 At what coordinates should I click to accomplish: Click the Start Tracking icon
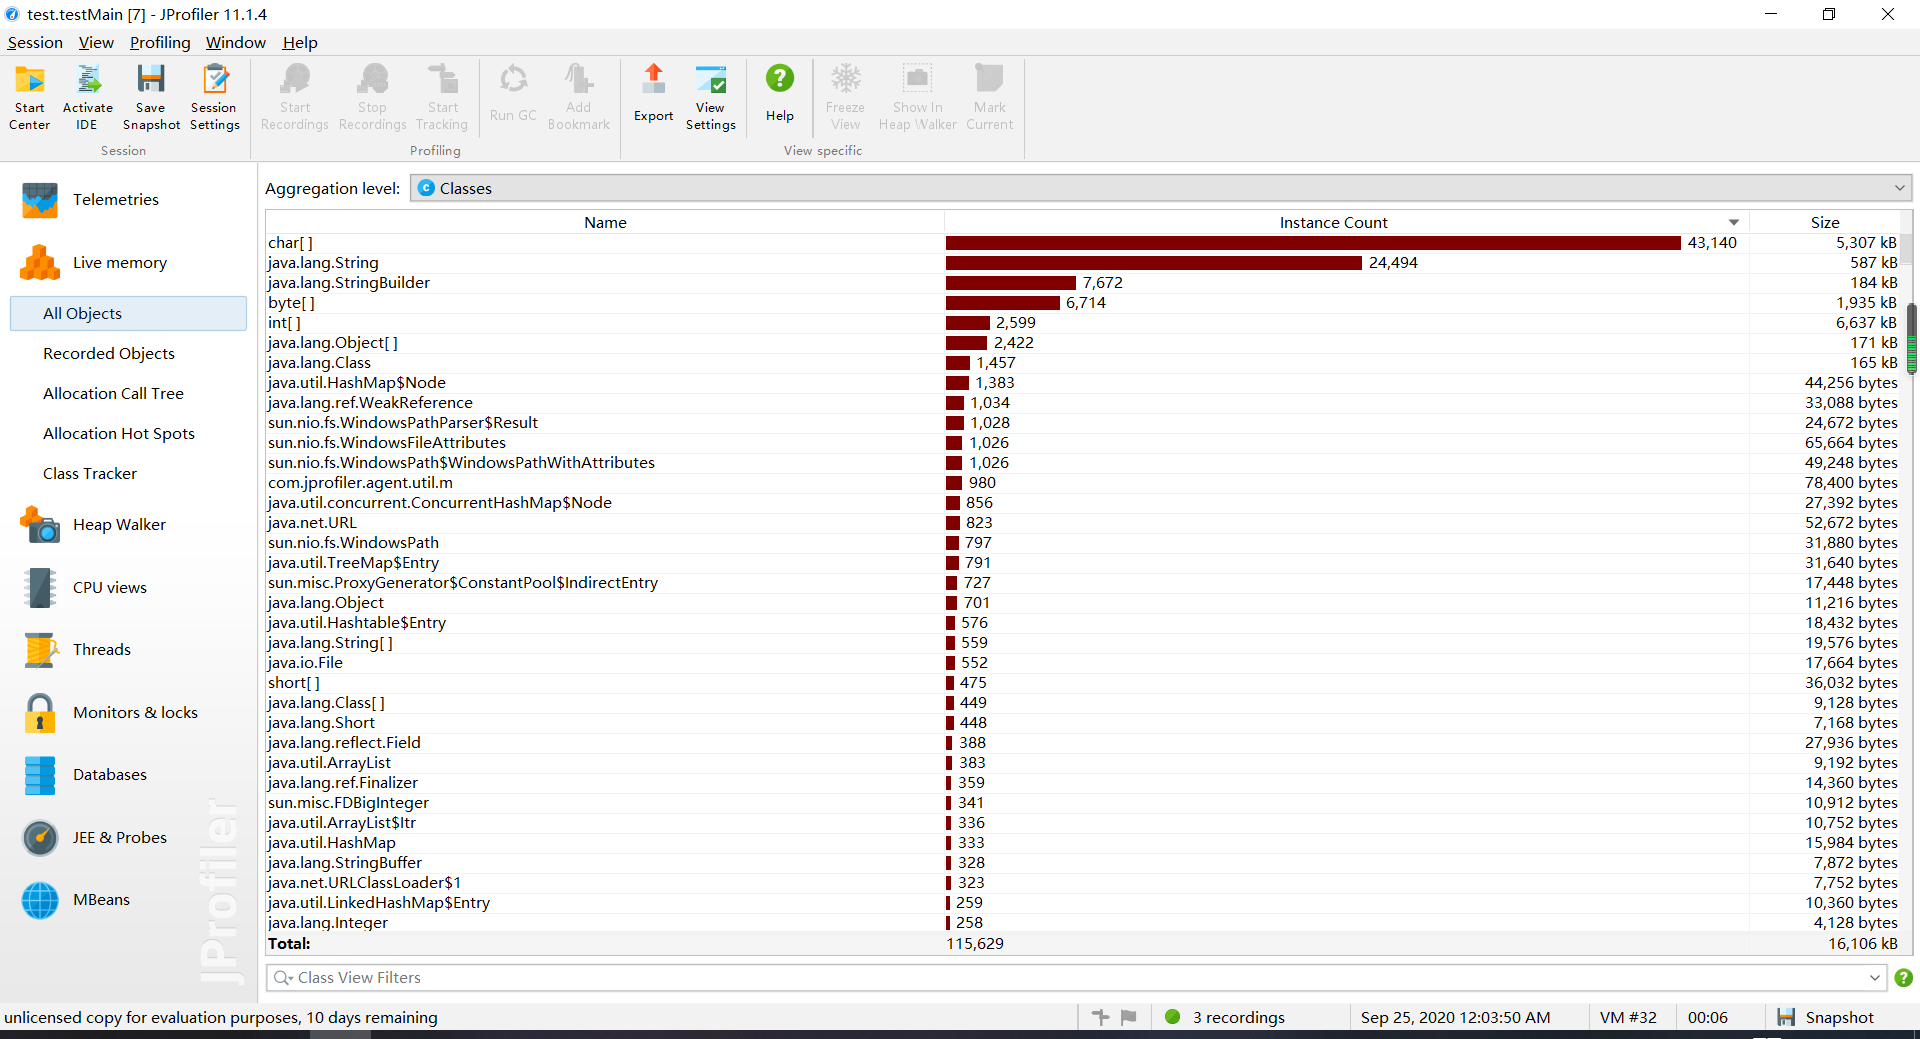tap(442, 97)
